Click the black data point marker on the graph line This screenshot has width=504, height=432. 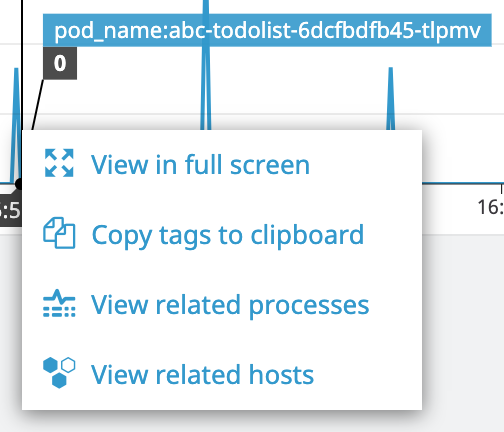(19, 184)
